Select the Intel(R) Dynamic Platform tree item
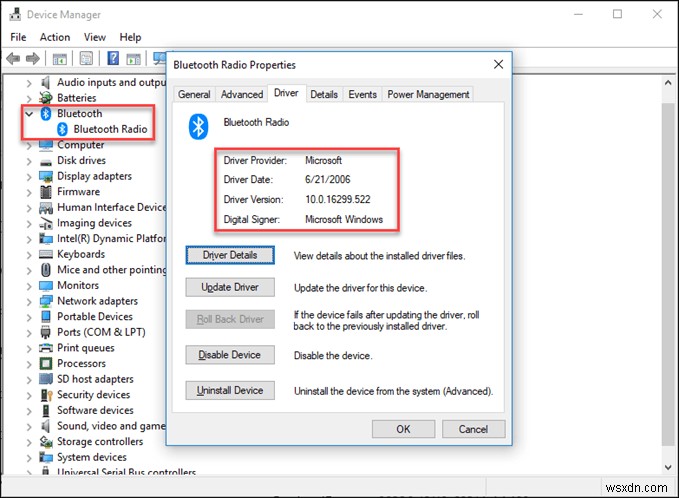The image size is (679, 498). click(111, 239)
